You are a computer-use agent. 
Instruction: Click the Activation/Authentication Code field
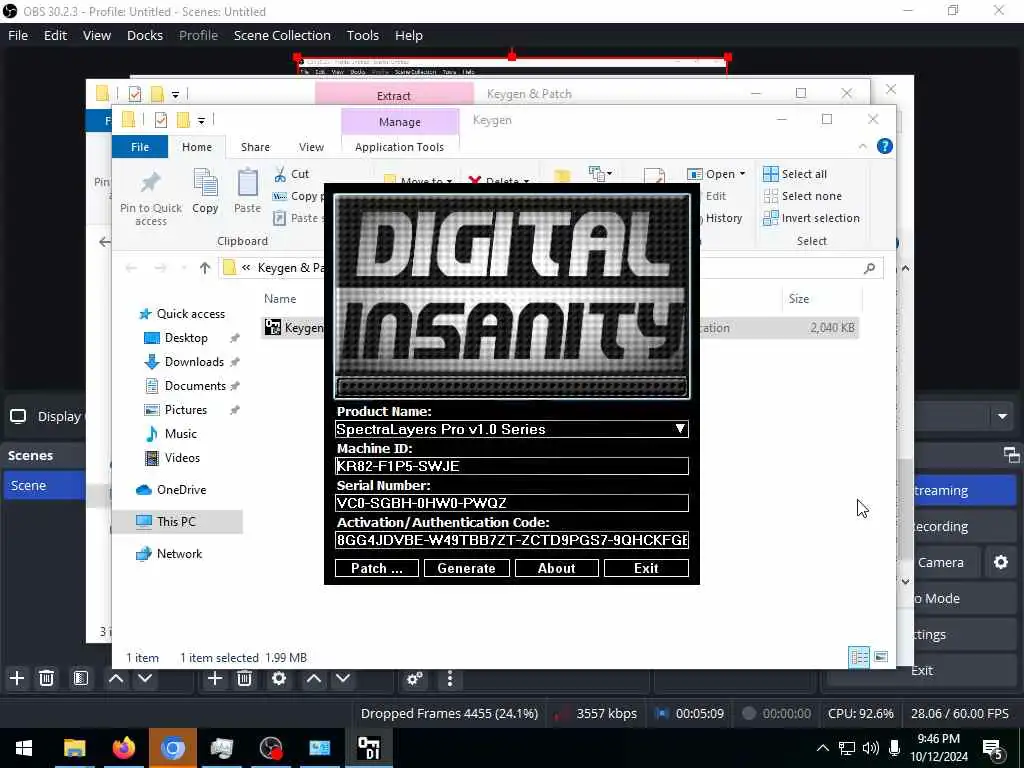click(512, 540)
